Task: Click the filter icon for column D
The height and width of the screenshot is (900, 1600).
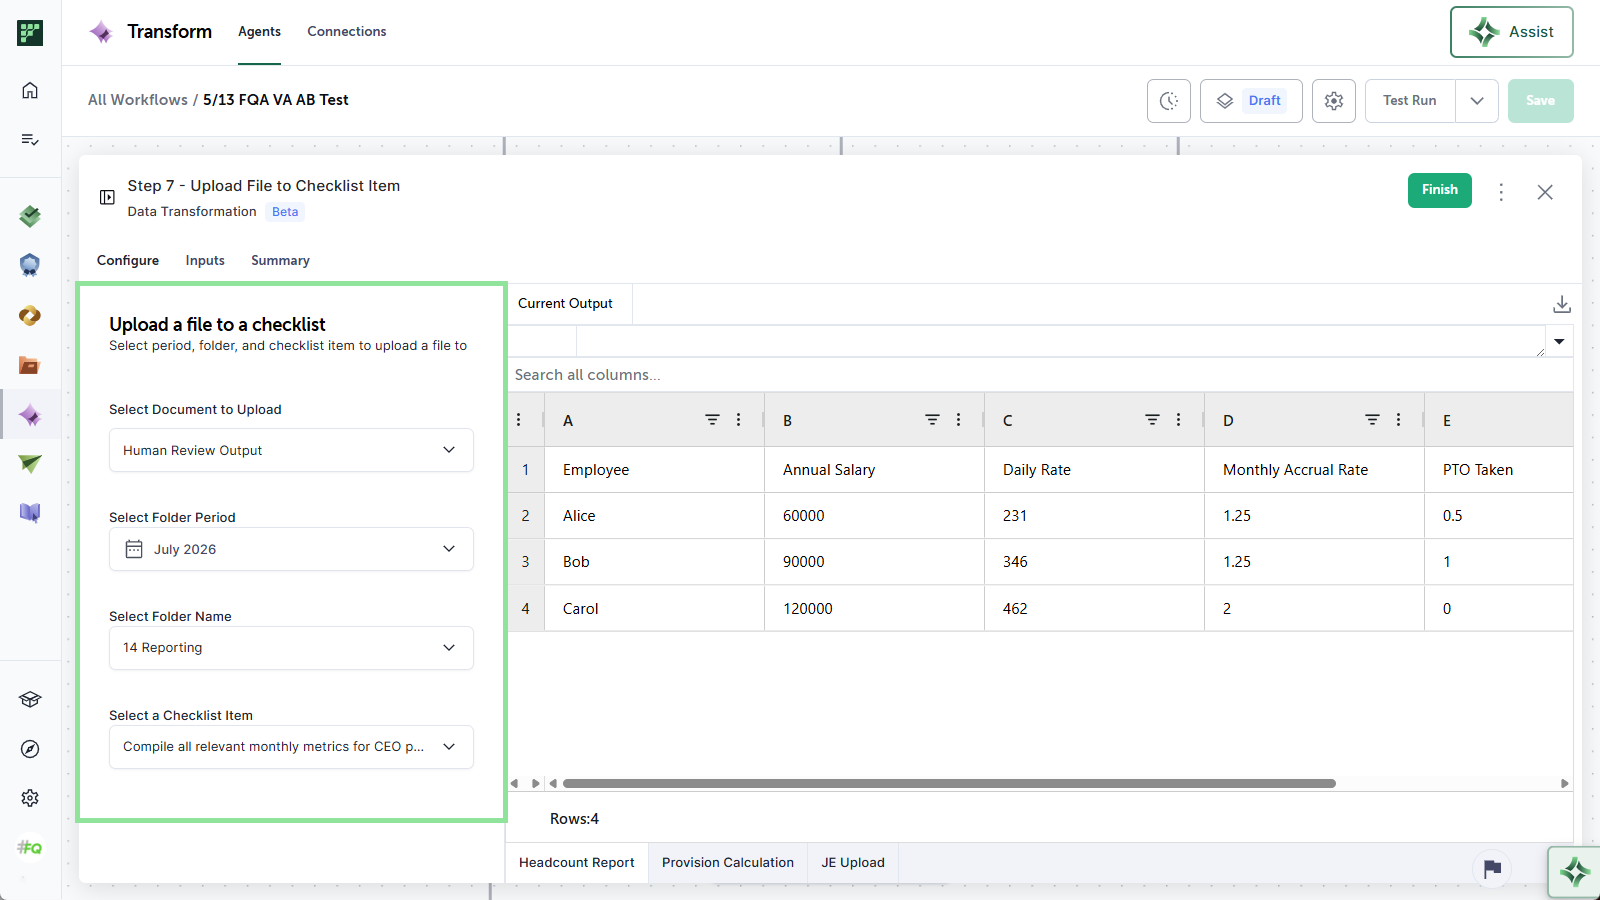Action: (1372, 420)
